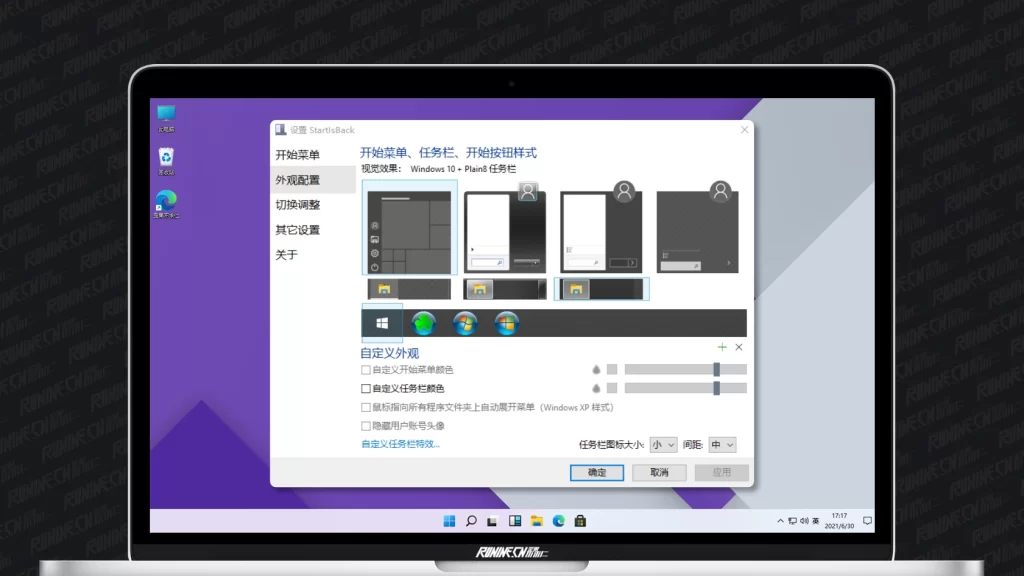Open the Recycle Bin desktop icon
Image resolution: width=1024 pixels, height=576 pixels.
pos(166,159)
